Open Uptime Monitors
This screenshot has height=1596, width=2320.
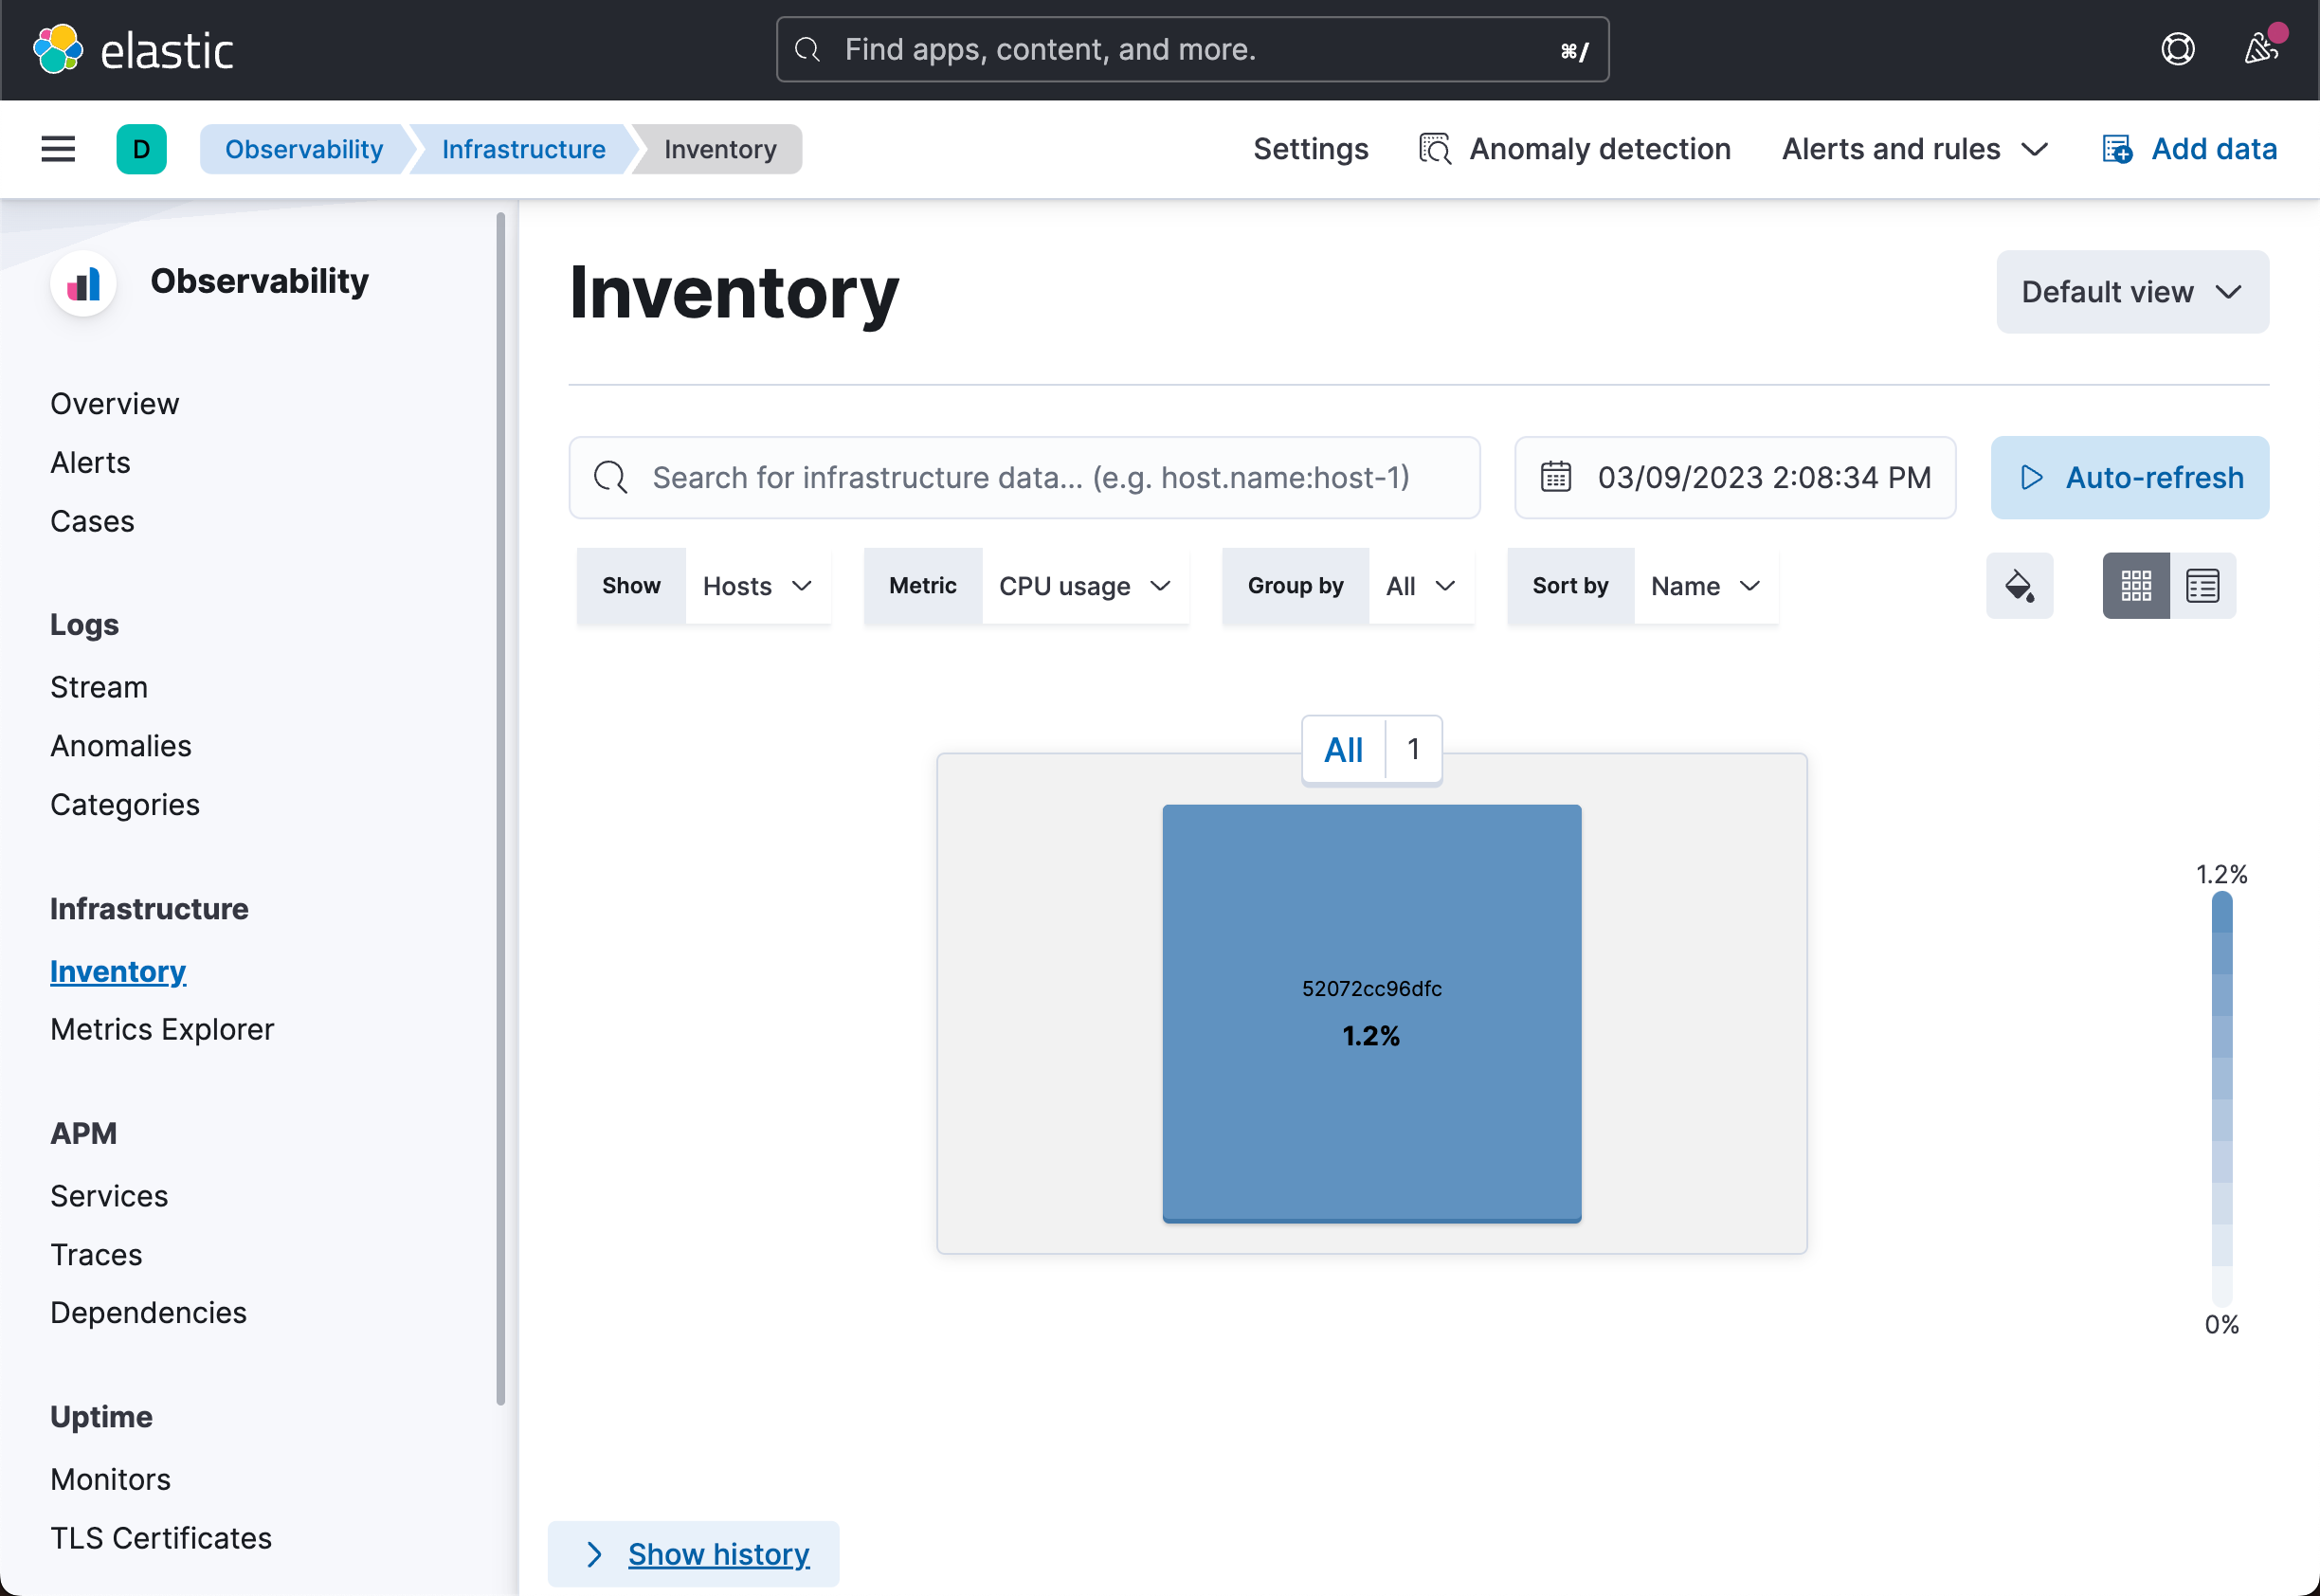click(110, 1479)
